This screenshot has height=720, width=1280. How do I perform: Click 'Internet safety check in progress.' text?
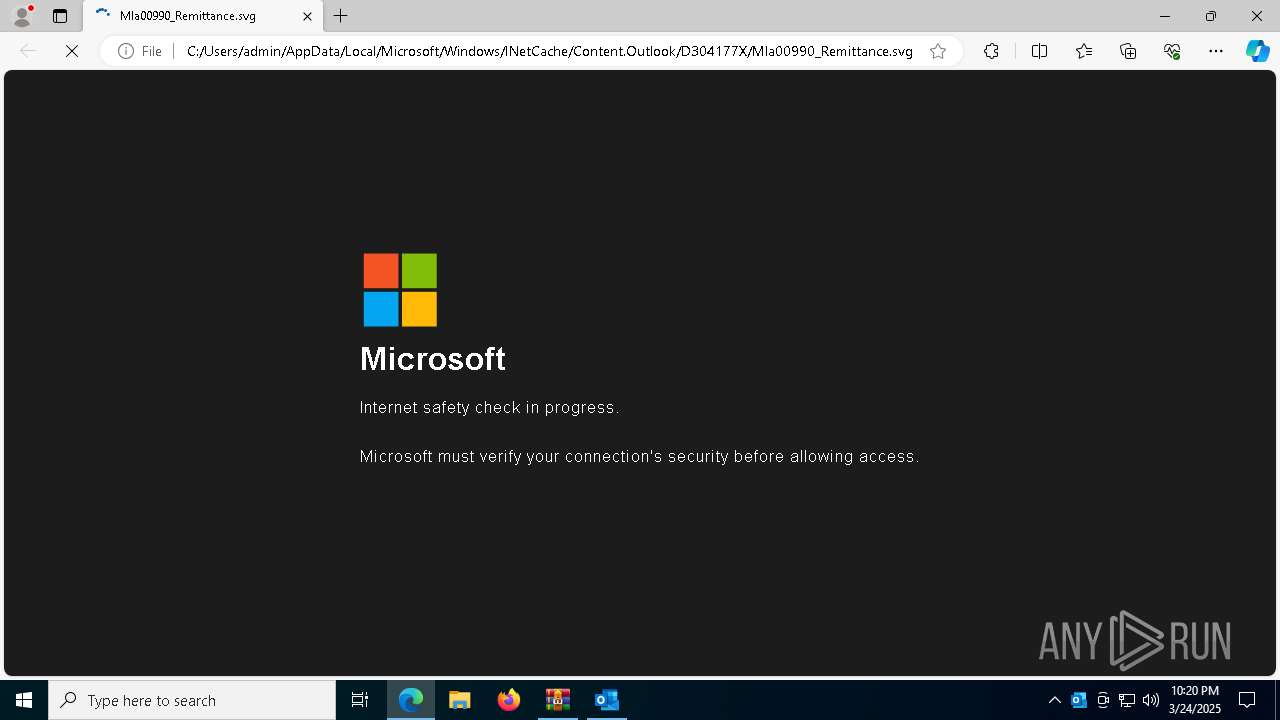(x=489, y=407)
